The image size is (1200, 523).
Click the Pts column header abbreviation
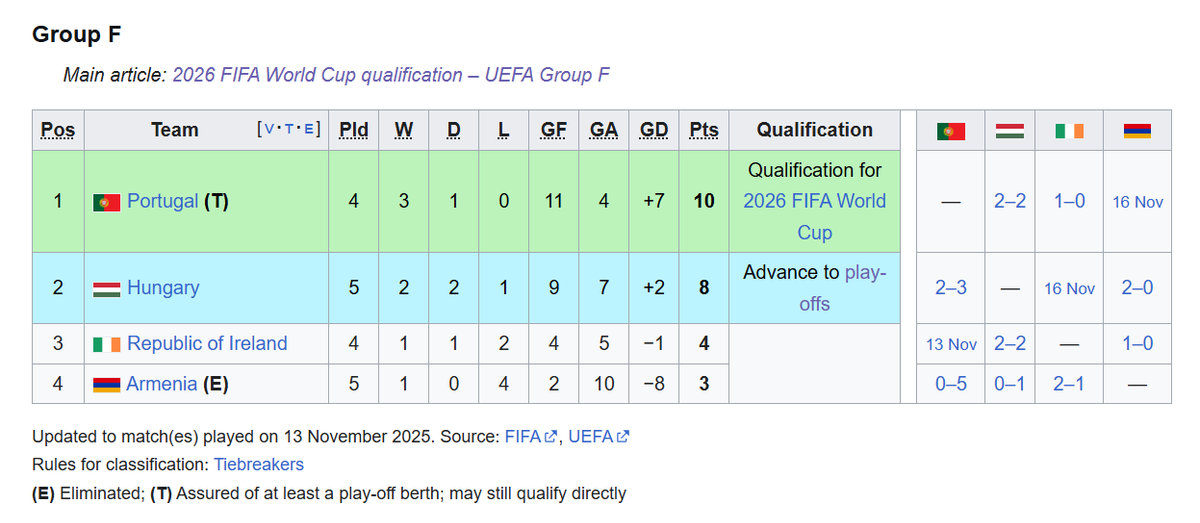(x=704, y=130)
